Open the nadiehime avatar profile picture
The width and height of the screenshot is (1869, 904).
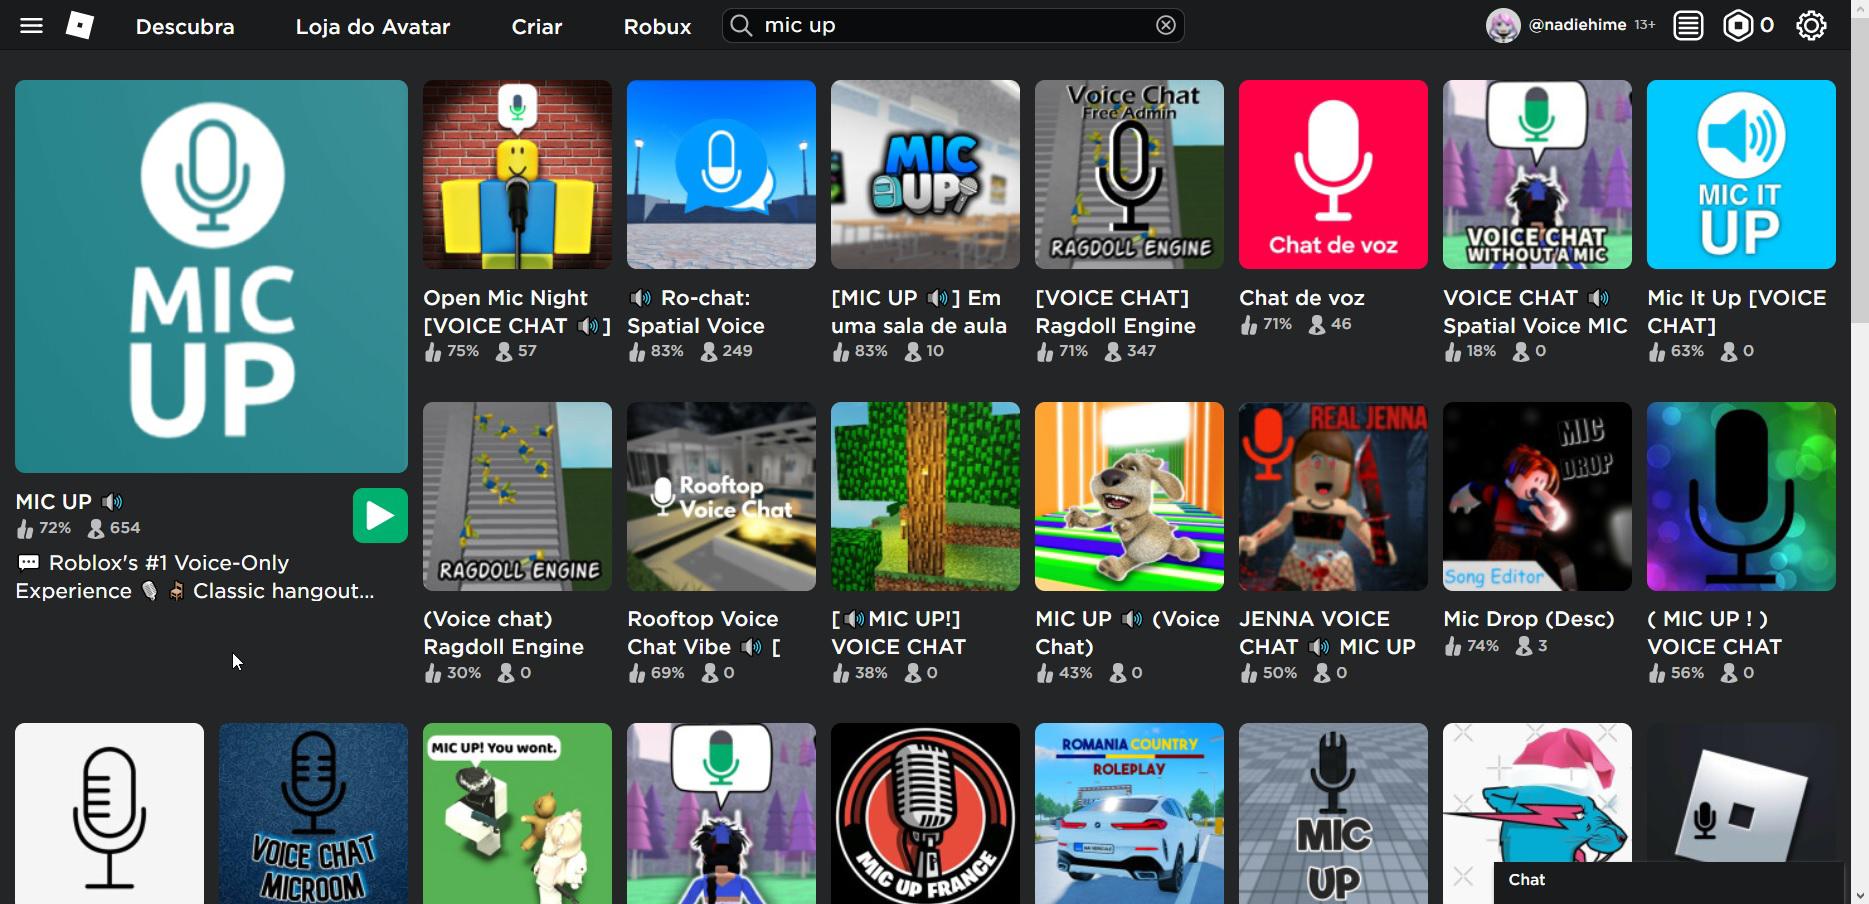click(x=1502, y=26)
